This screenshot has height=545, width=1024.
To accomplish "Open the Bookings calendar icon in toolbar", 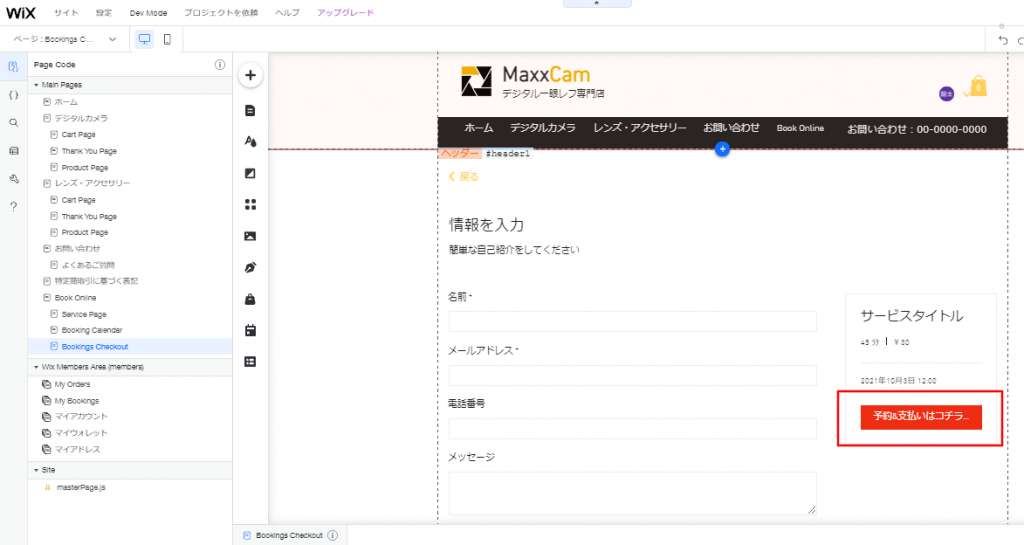I will pos(250,330).
